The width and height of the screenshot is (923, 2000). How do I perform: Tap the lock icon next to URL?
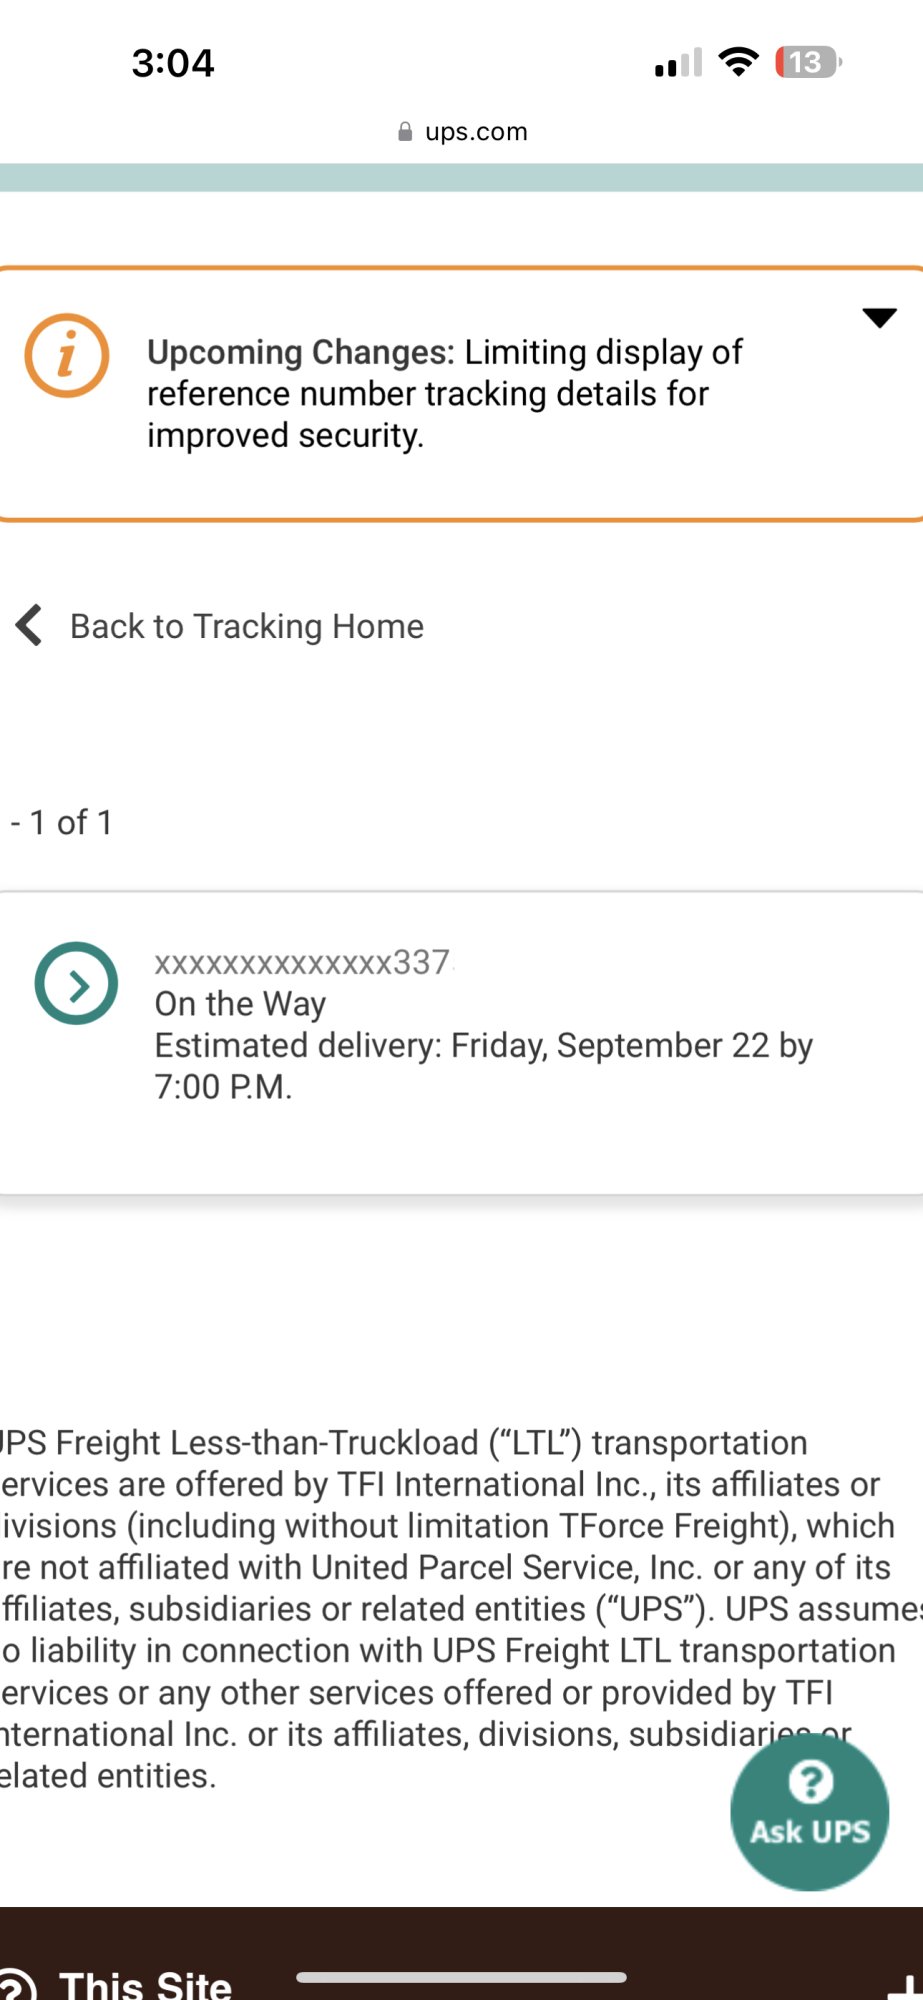405,132
